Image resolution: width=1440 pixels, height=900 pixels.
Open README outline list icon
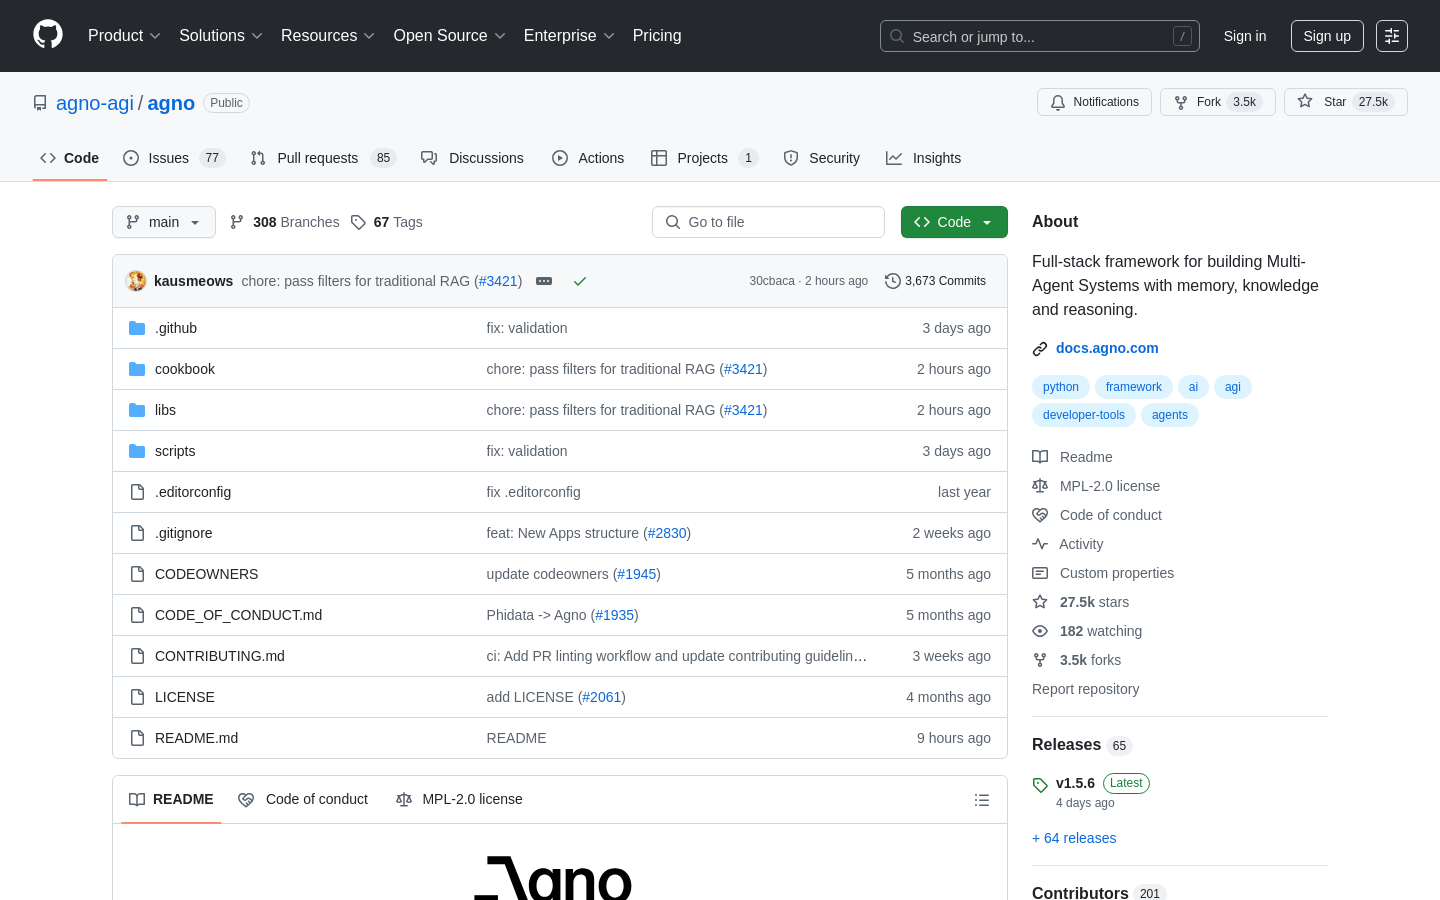click(982, 800)
